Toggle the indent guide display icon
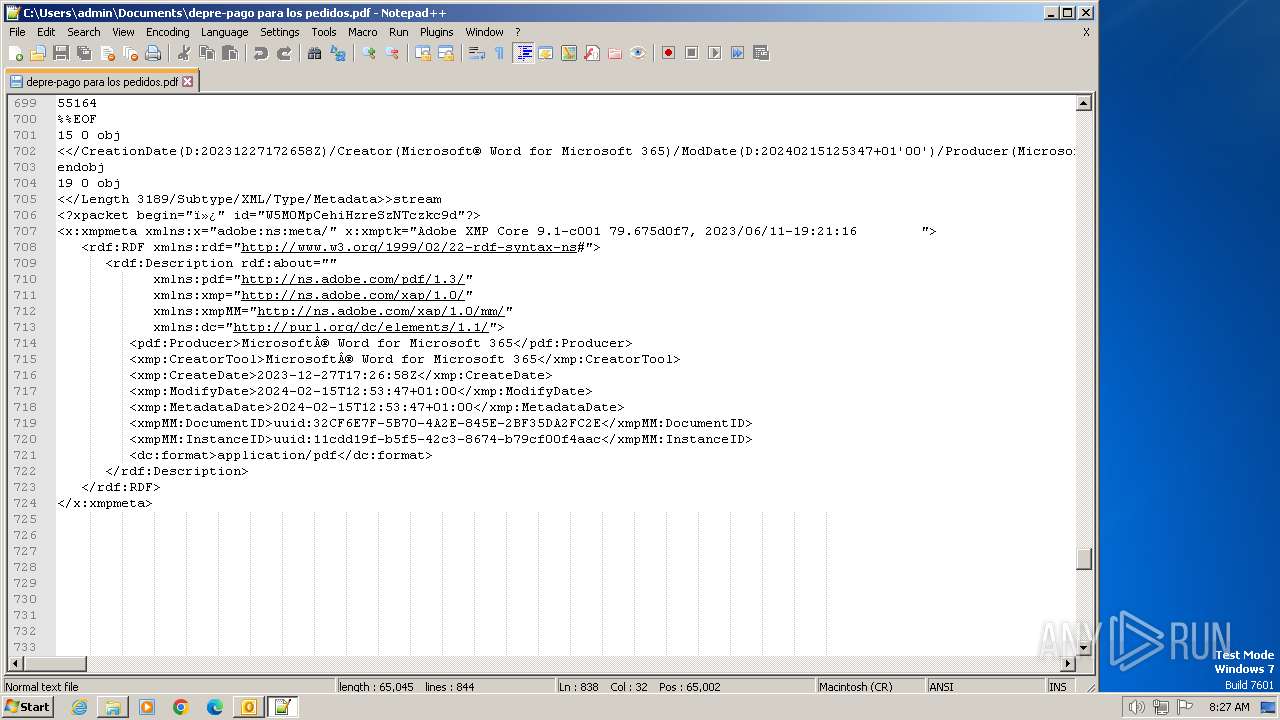This screenshot has width=1280, height=720. coord(523,53)
